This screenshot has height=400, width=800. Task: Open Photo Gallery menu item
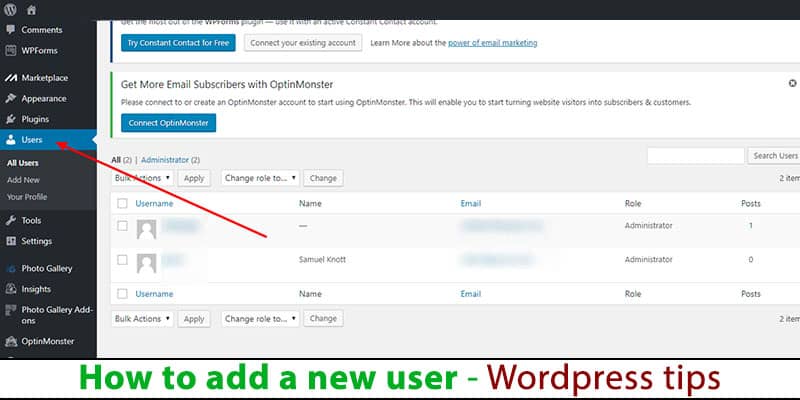[x=48, y=268]
